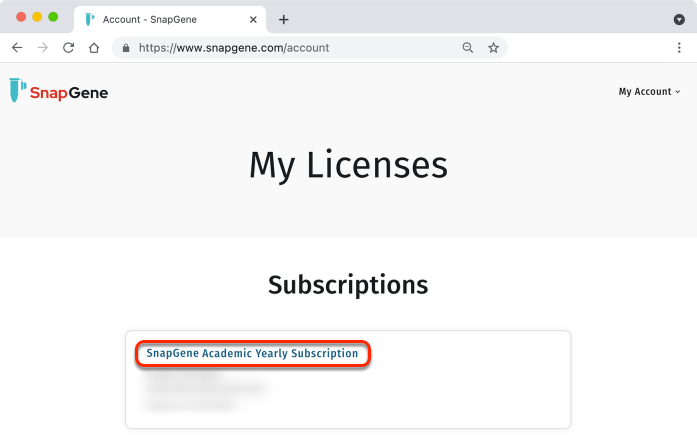Open a new browser tab
Viewport: 697px width, 435px height.
(x=284, y=20)
